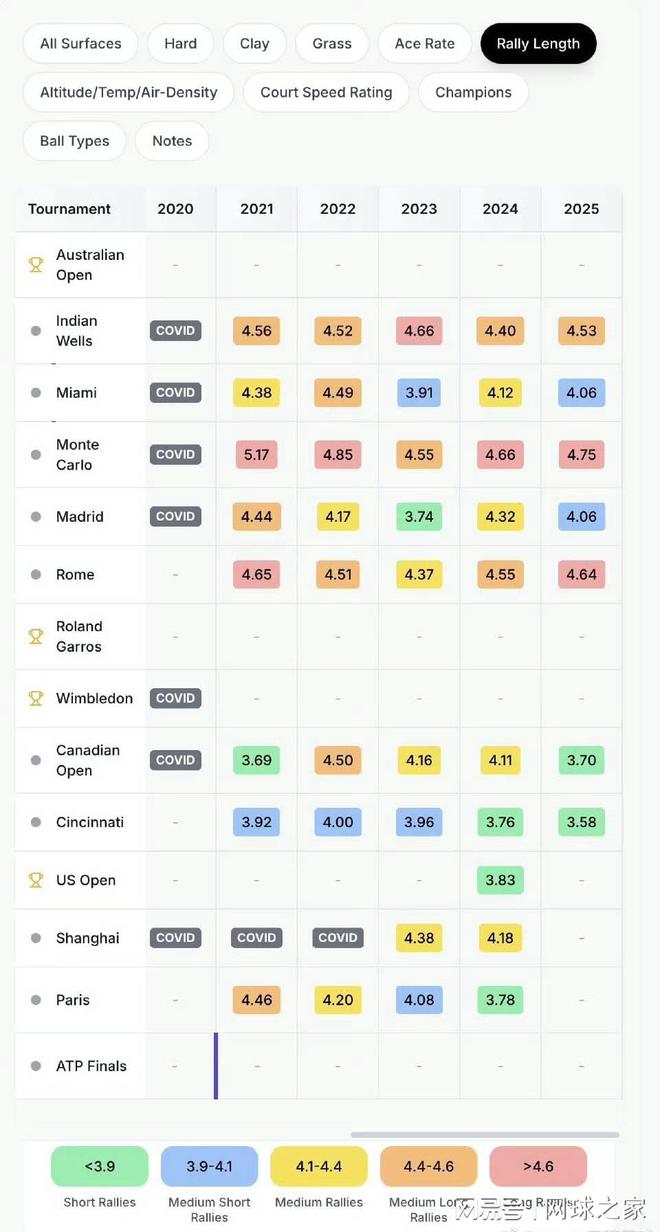Switch to the All Surfaces tab
This screenshot has width=660, height=1232.
click(x=80, y=44)
